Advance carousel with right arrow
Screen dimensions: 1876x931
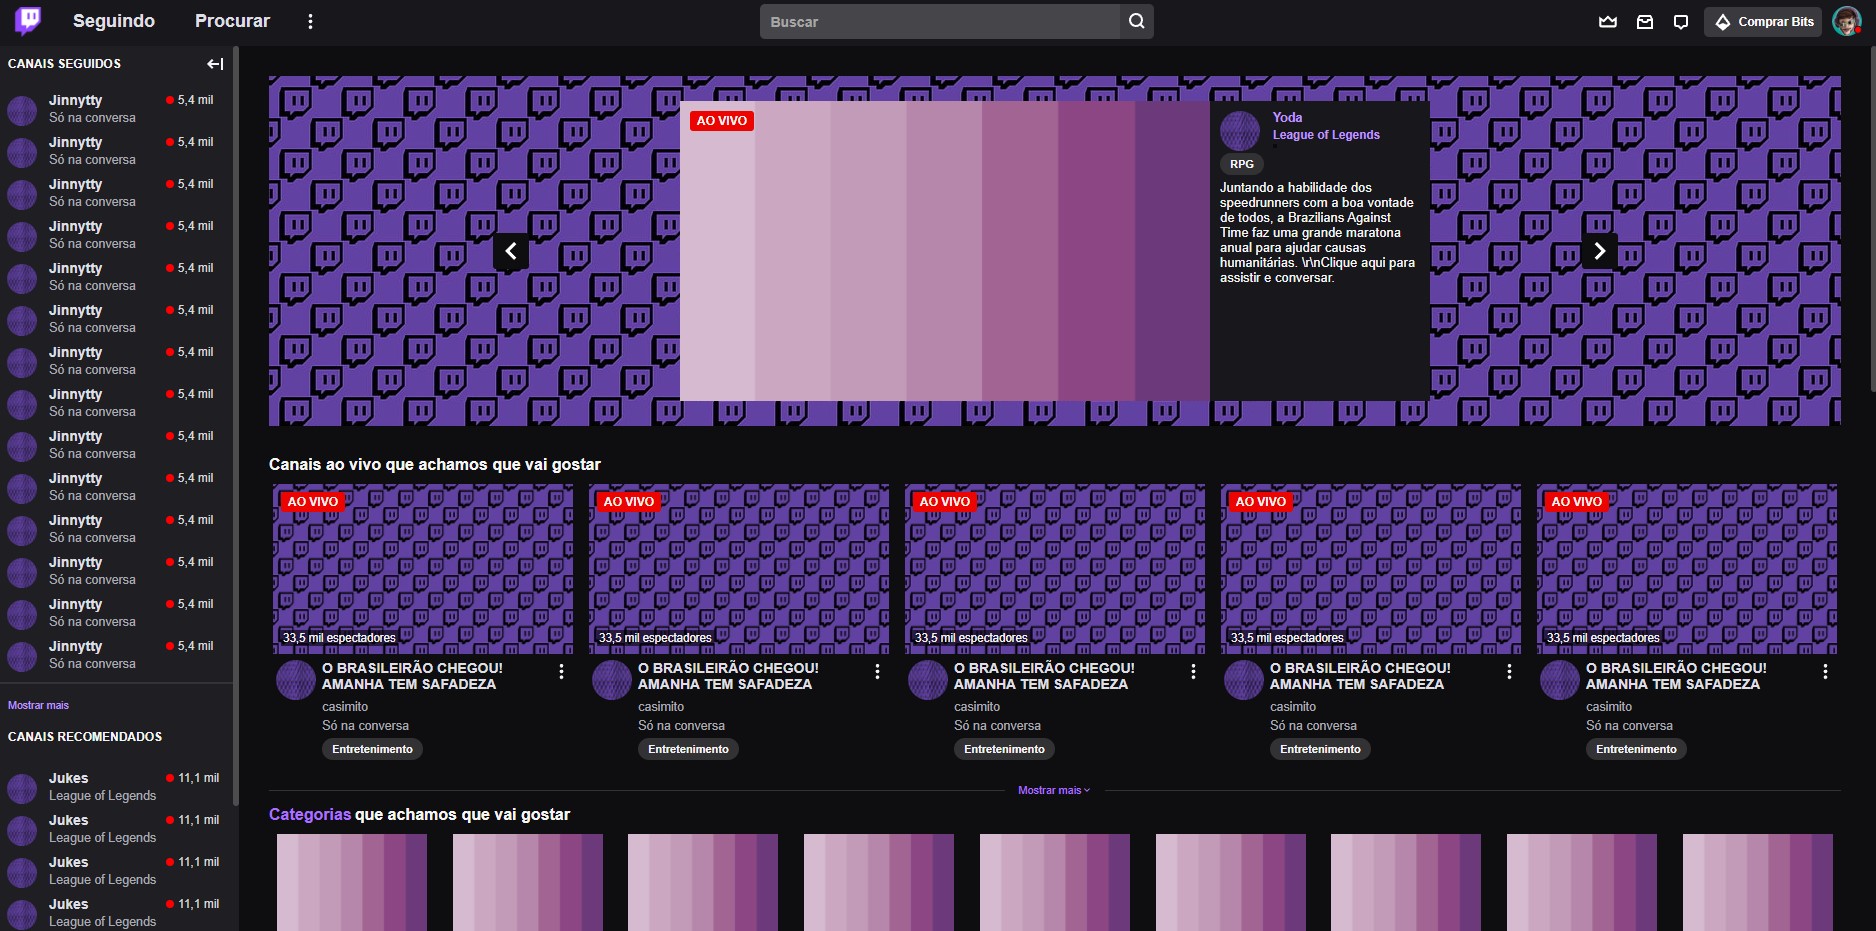[1599, 251]
